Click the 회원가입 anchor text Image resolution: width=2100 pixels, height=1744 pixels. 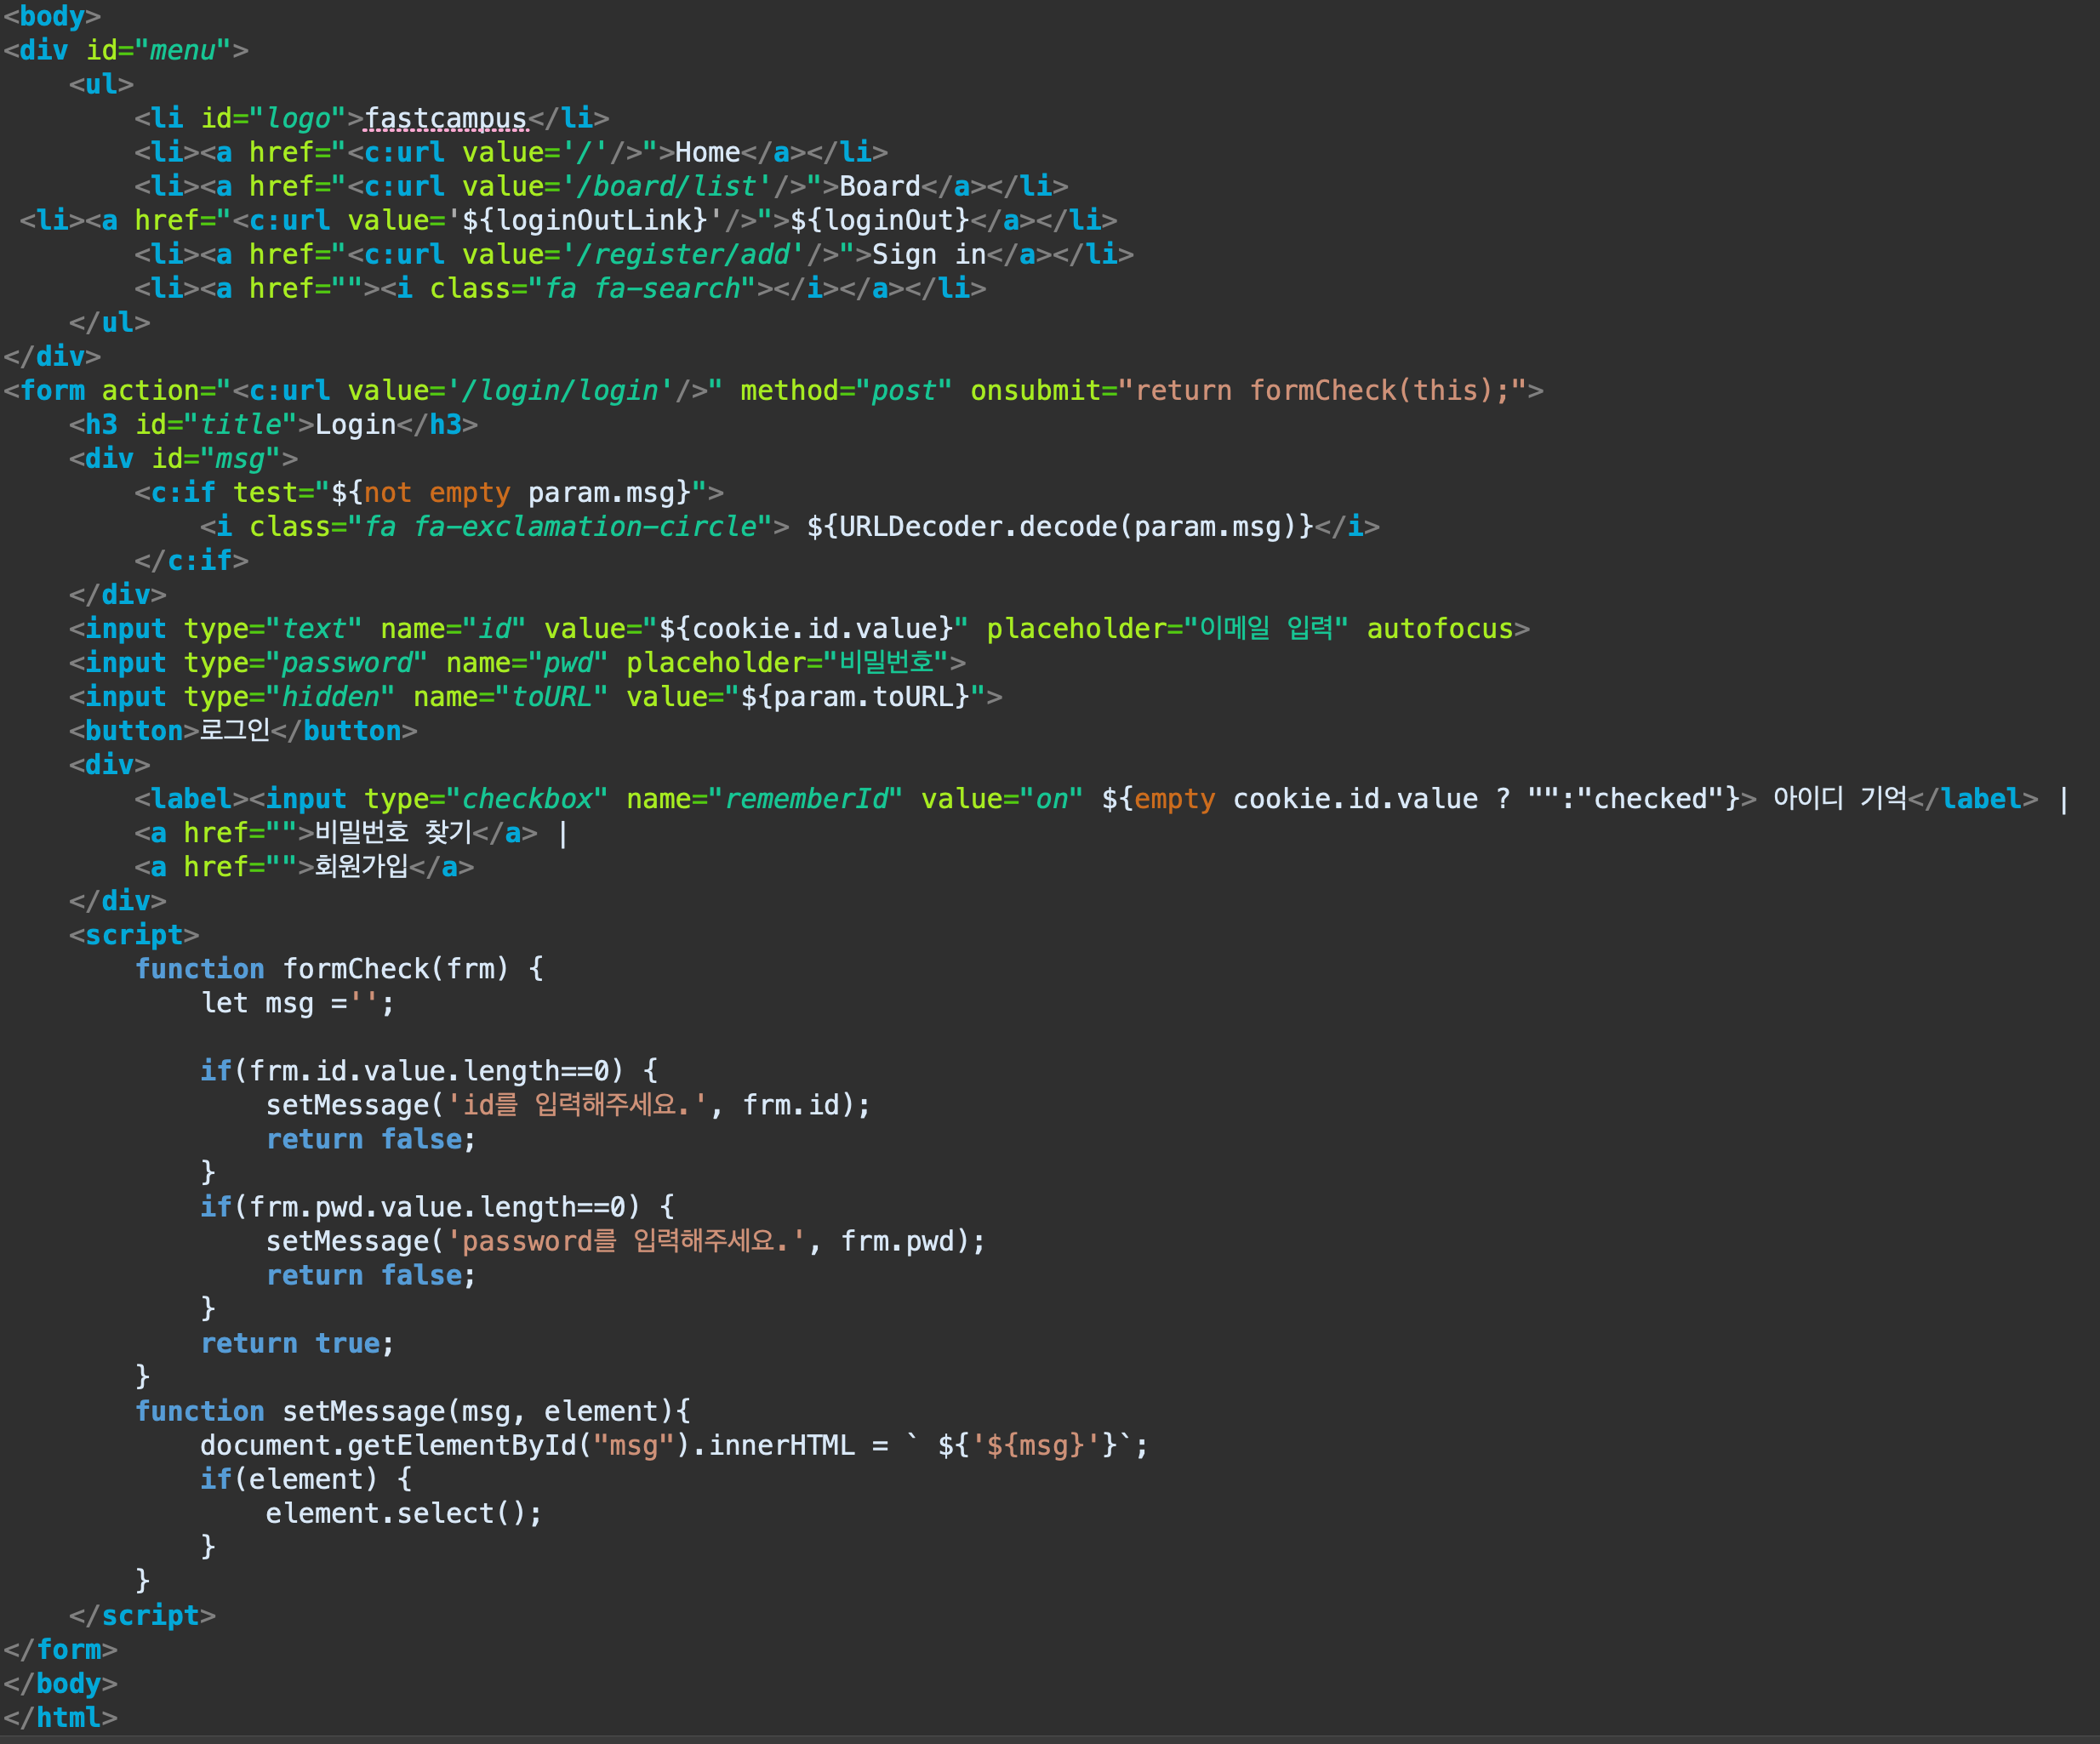(x=361, y=867)
